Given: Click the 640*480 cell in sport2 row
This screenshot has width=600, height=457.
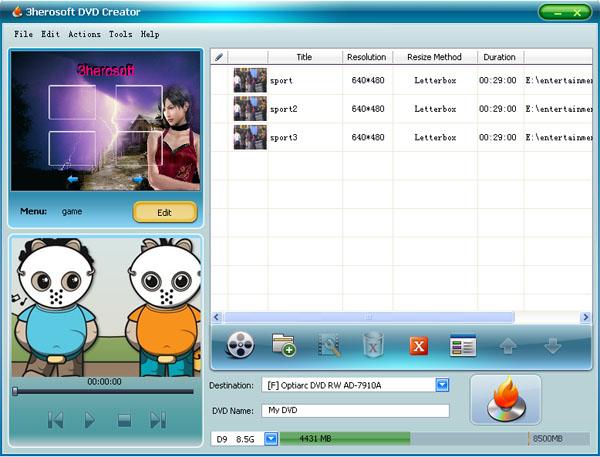Looking at the screenshot, I should (368, 109).
